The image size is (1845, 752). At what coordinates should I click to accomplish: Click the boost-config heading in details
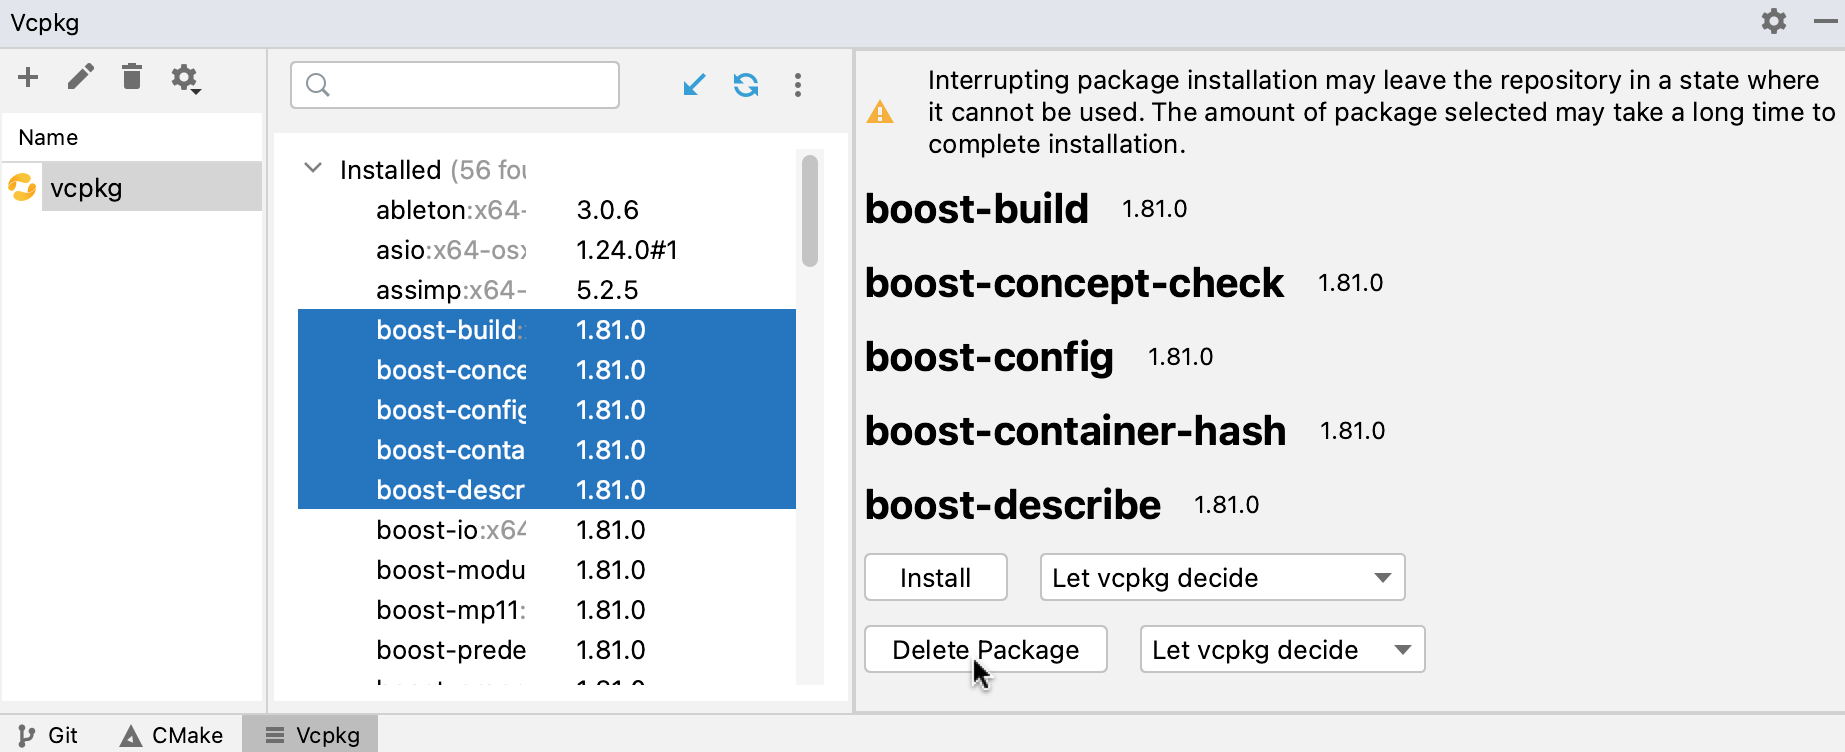(989, 357)
